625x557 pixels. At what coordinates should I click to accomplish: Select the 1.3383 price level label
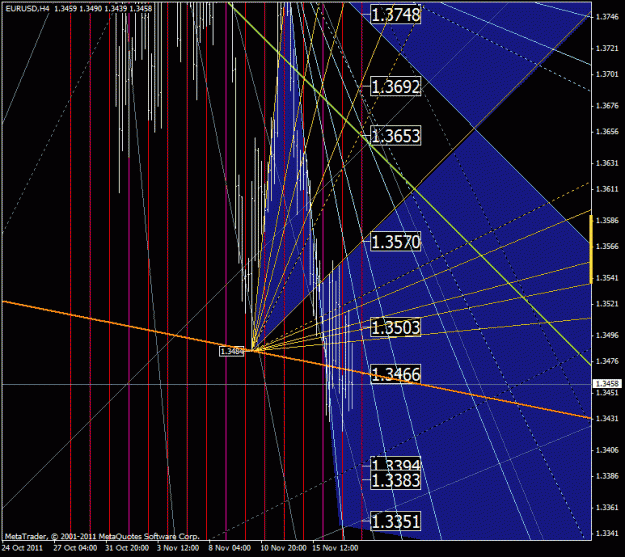tap(395, 480)
